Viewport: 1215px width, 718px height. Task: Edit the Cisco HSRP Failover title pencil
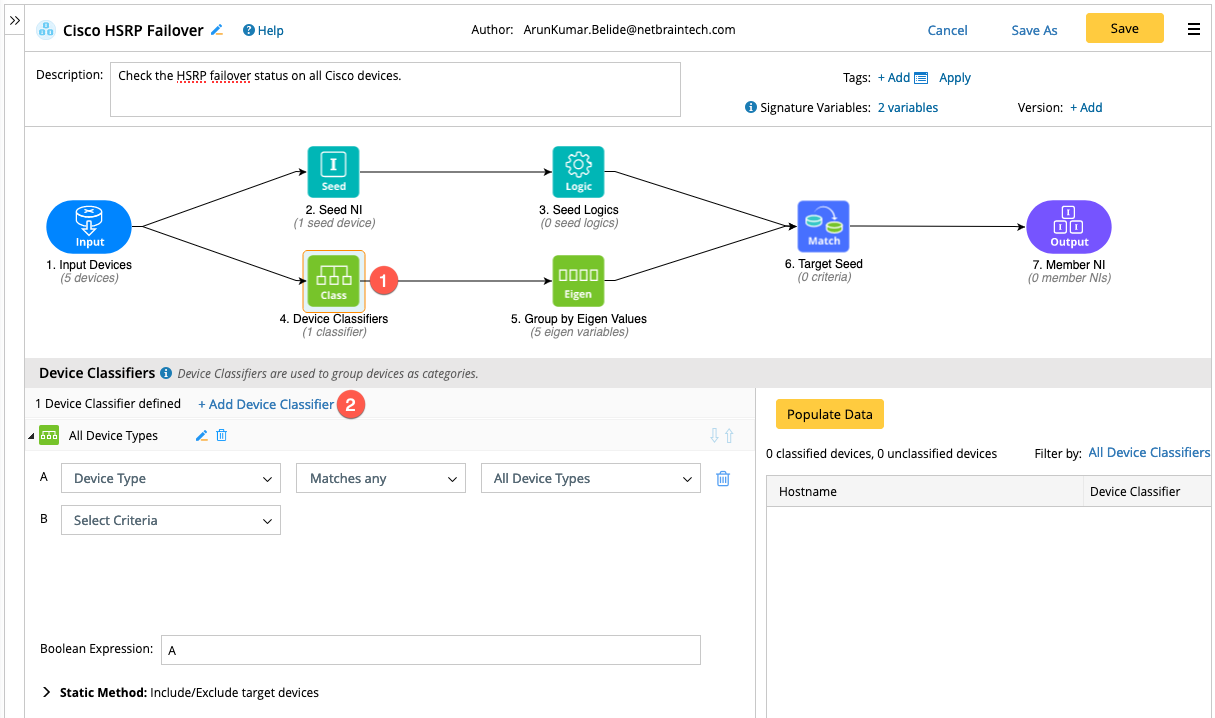[x=217, y=30]
